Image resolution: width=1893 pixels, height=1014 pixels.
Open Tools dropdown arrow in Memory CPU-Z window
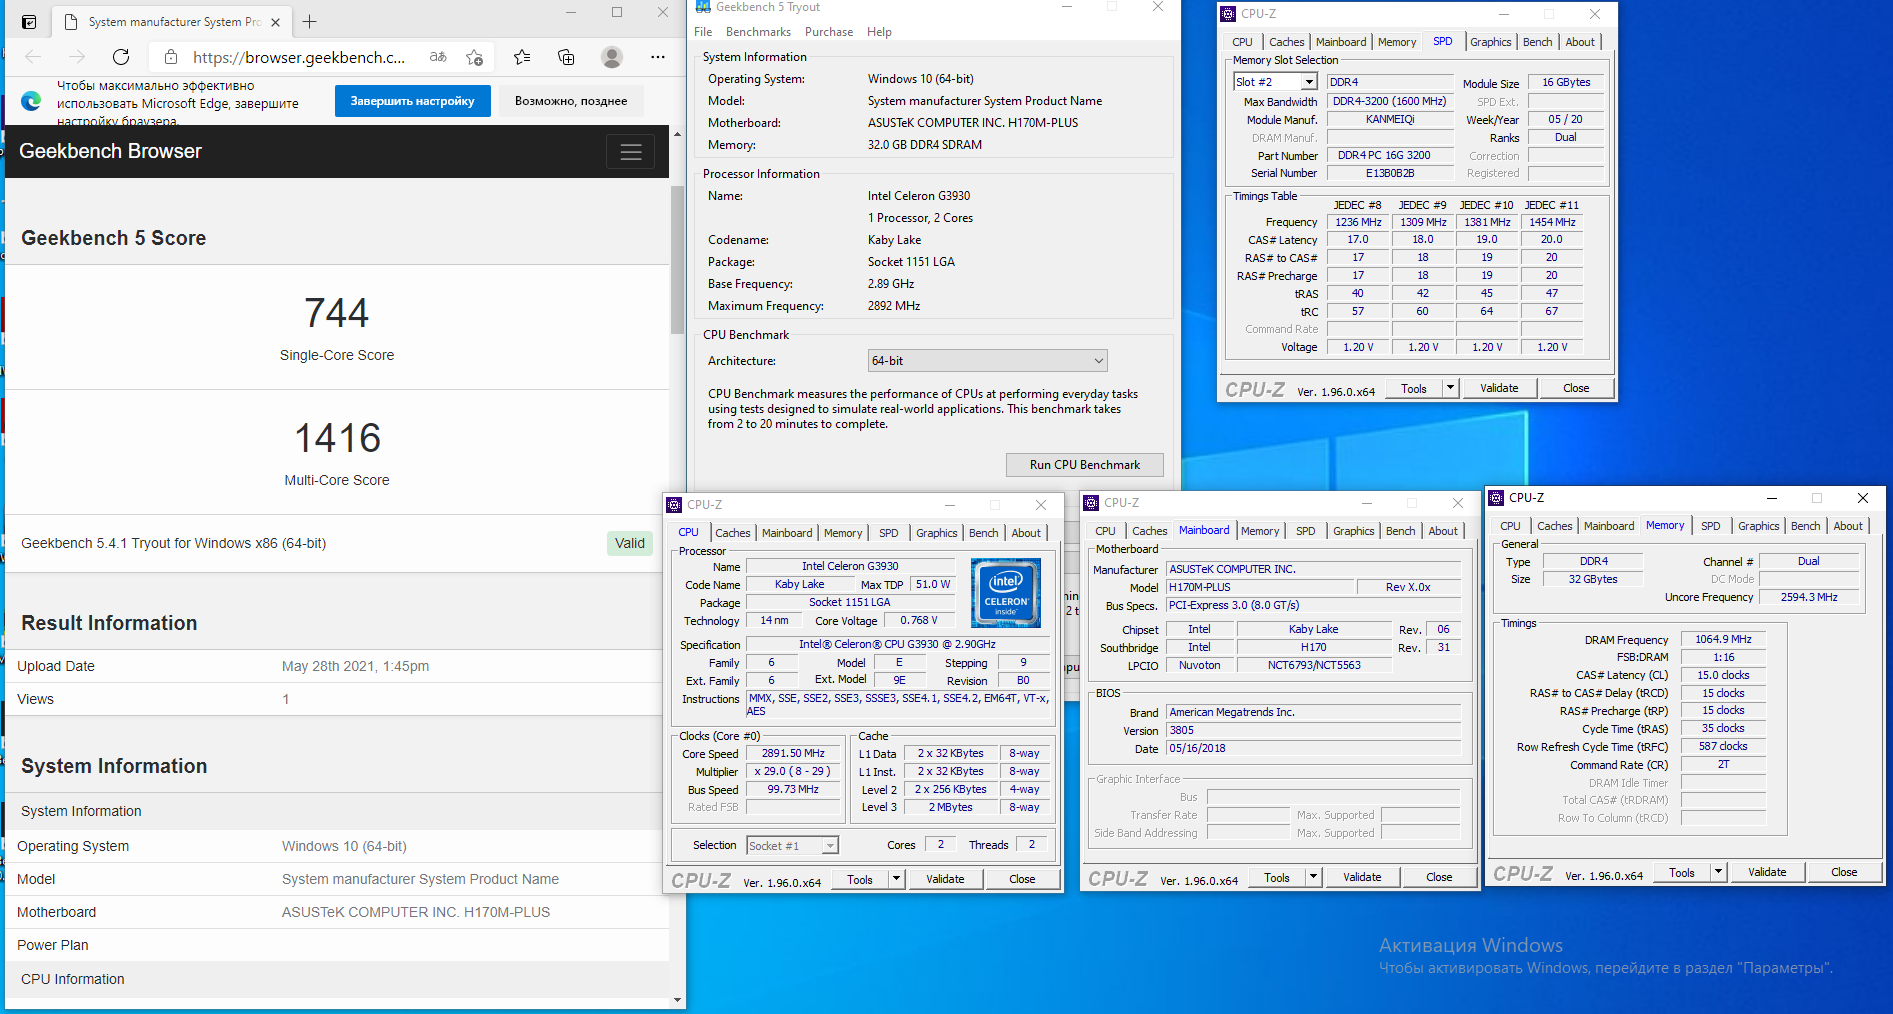click(x=1719, y=872)
